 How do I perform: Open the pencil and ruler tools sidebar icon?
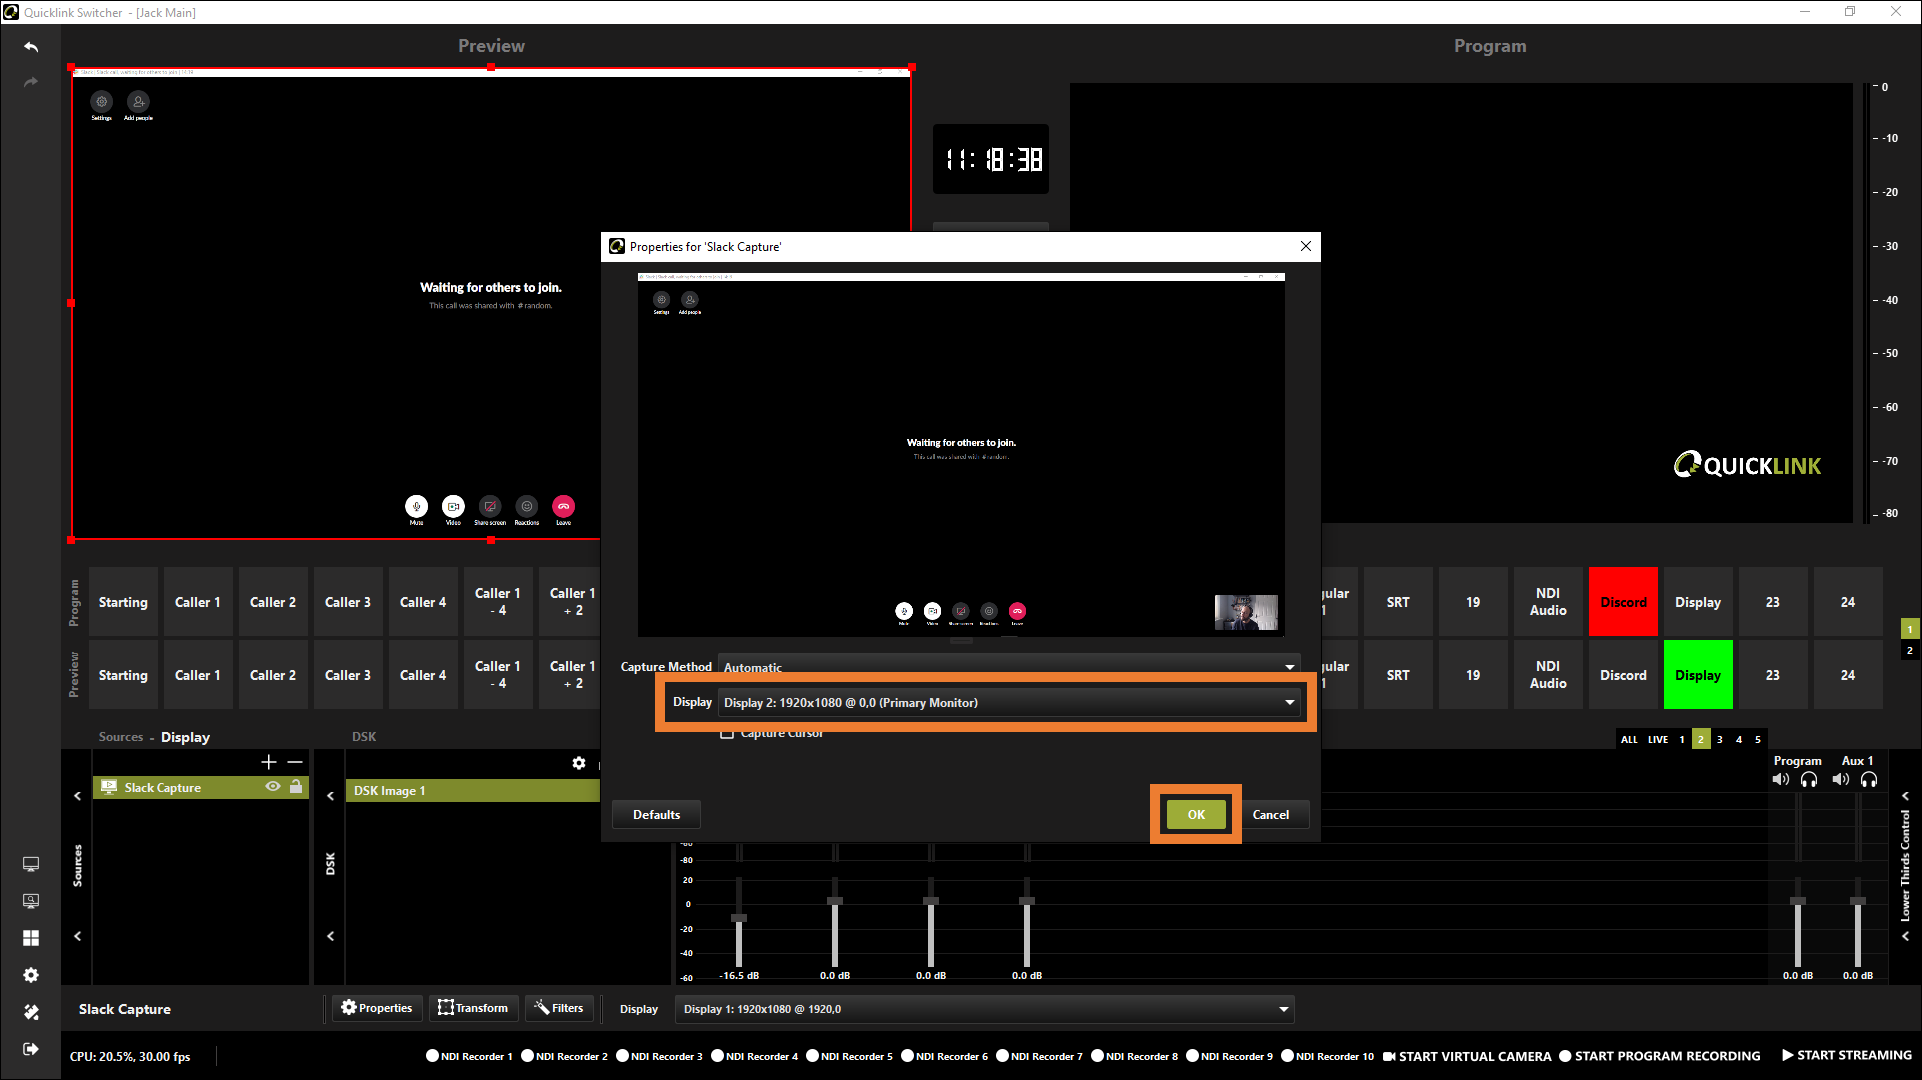tap(31, 1012)
